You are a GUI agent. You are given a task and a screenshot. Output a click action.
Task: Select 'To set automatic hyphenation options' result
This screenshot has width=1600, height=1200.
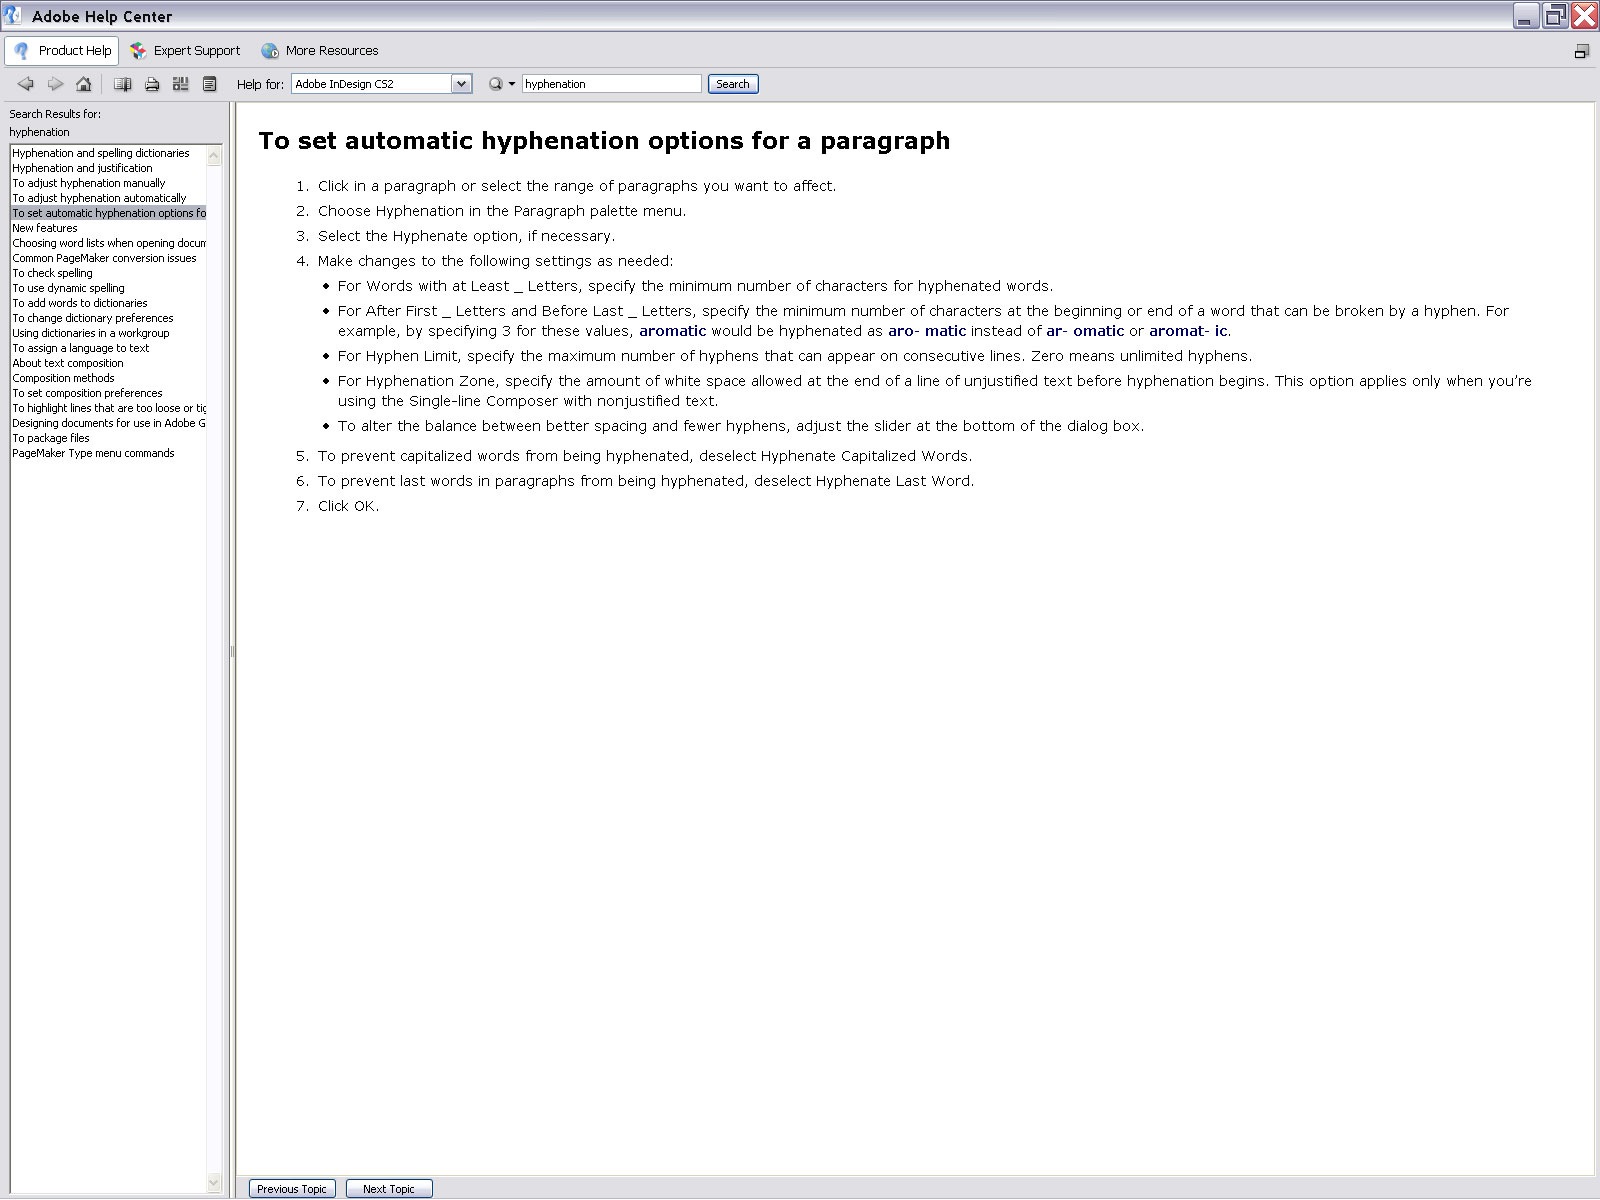tap(109, 213)
